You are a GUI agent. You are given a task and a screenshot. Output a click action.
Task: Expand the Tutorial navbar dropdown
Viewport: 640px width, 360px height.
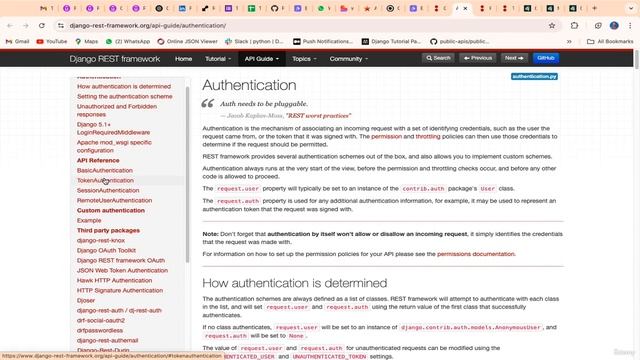pos(218,59)
